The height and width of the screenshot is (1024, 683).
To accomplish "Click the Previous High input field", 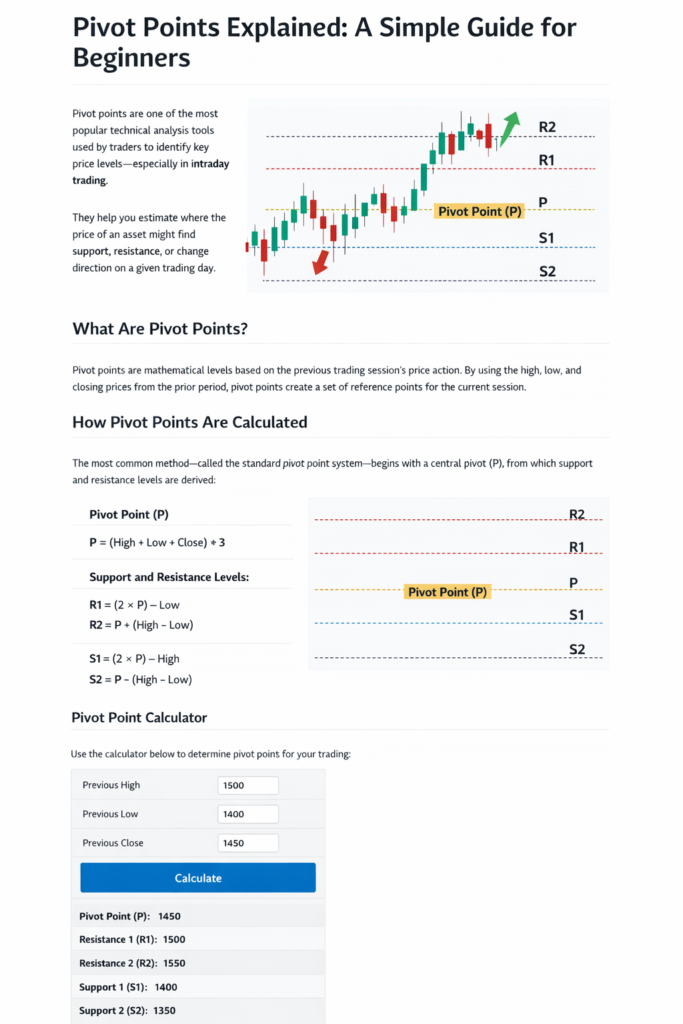I will pyautogui.click(x=248, y=786).
